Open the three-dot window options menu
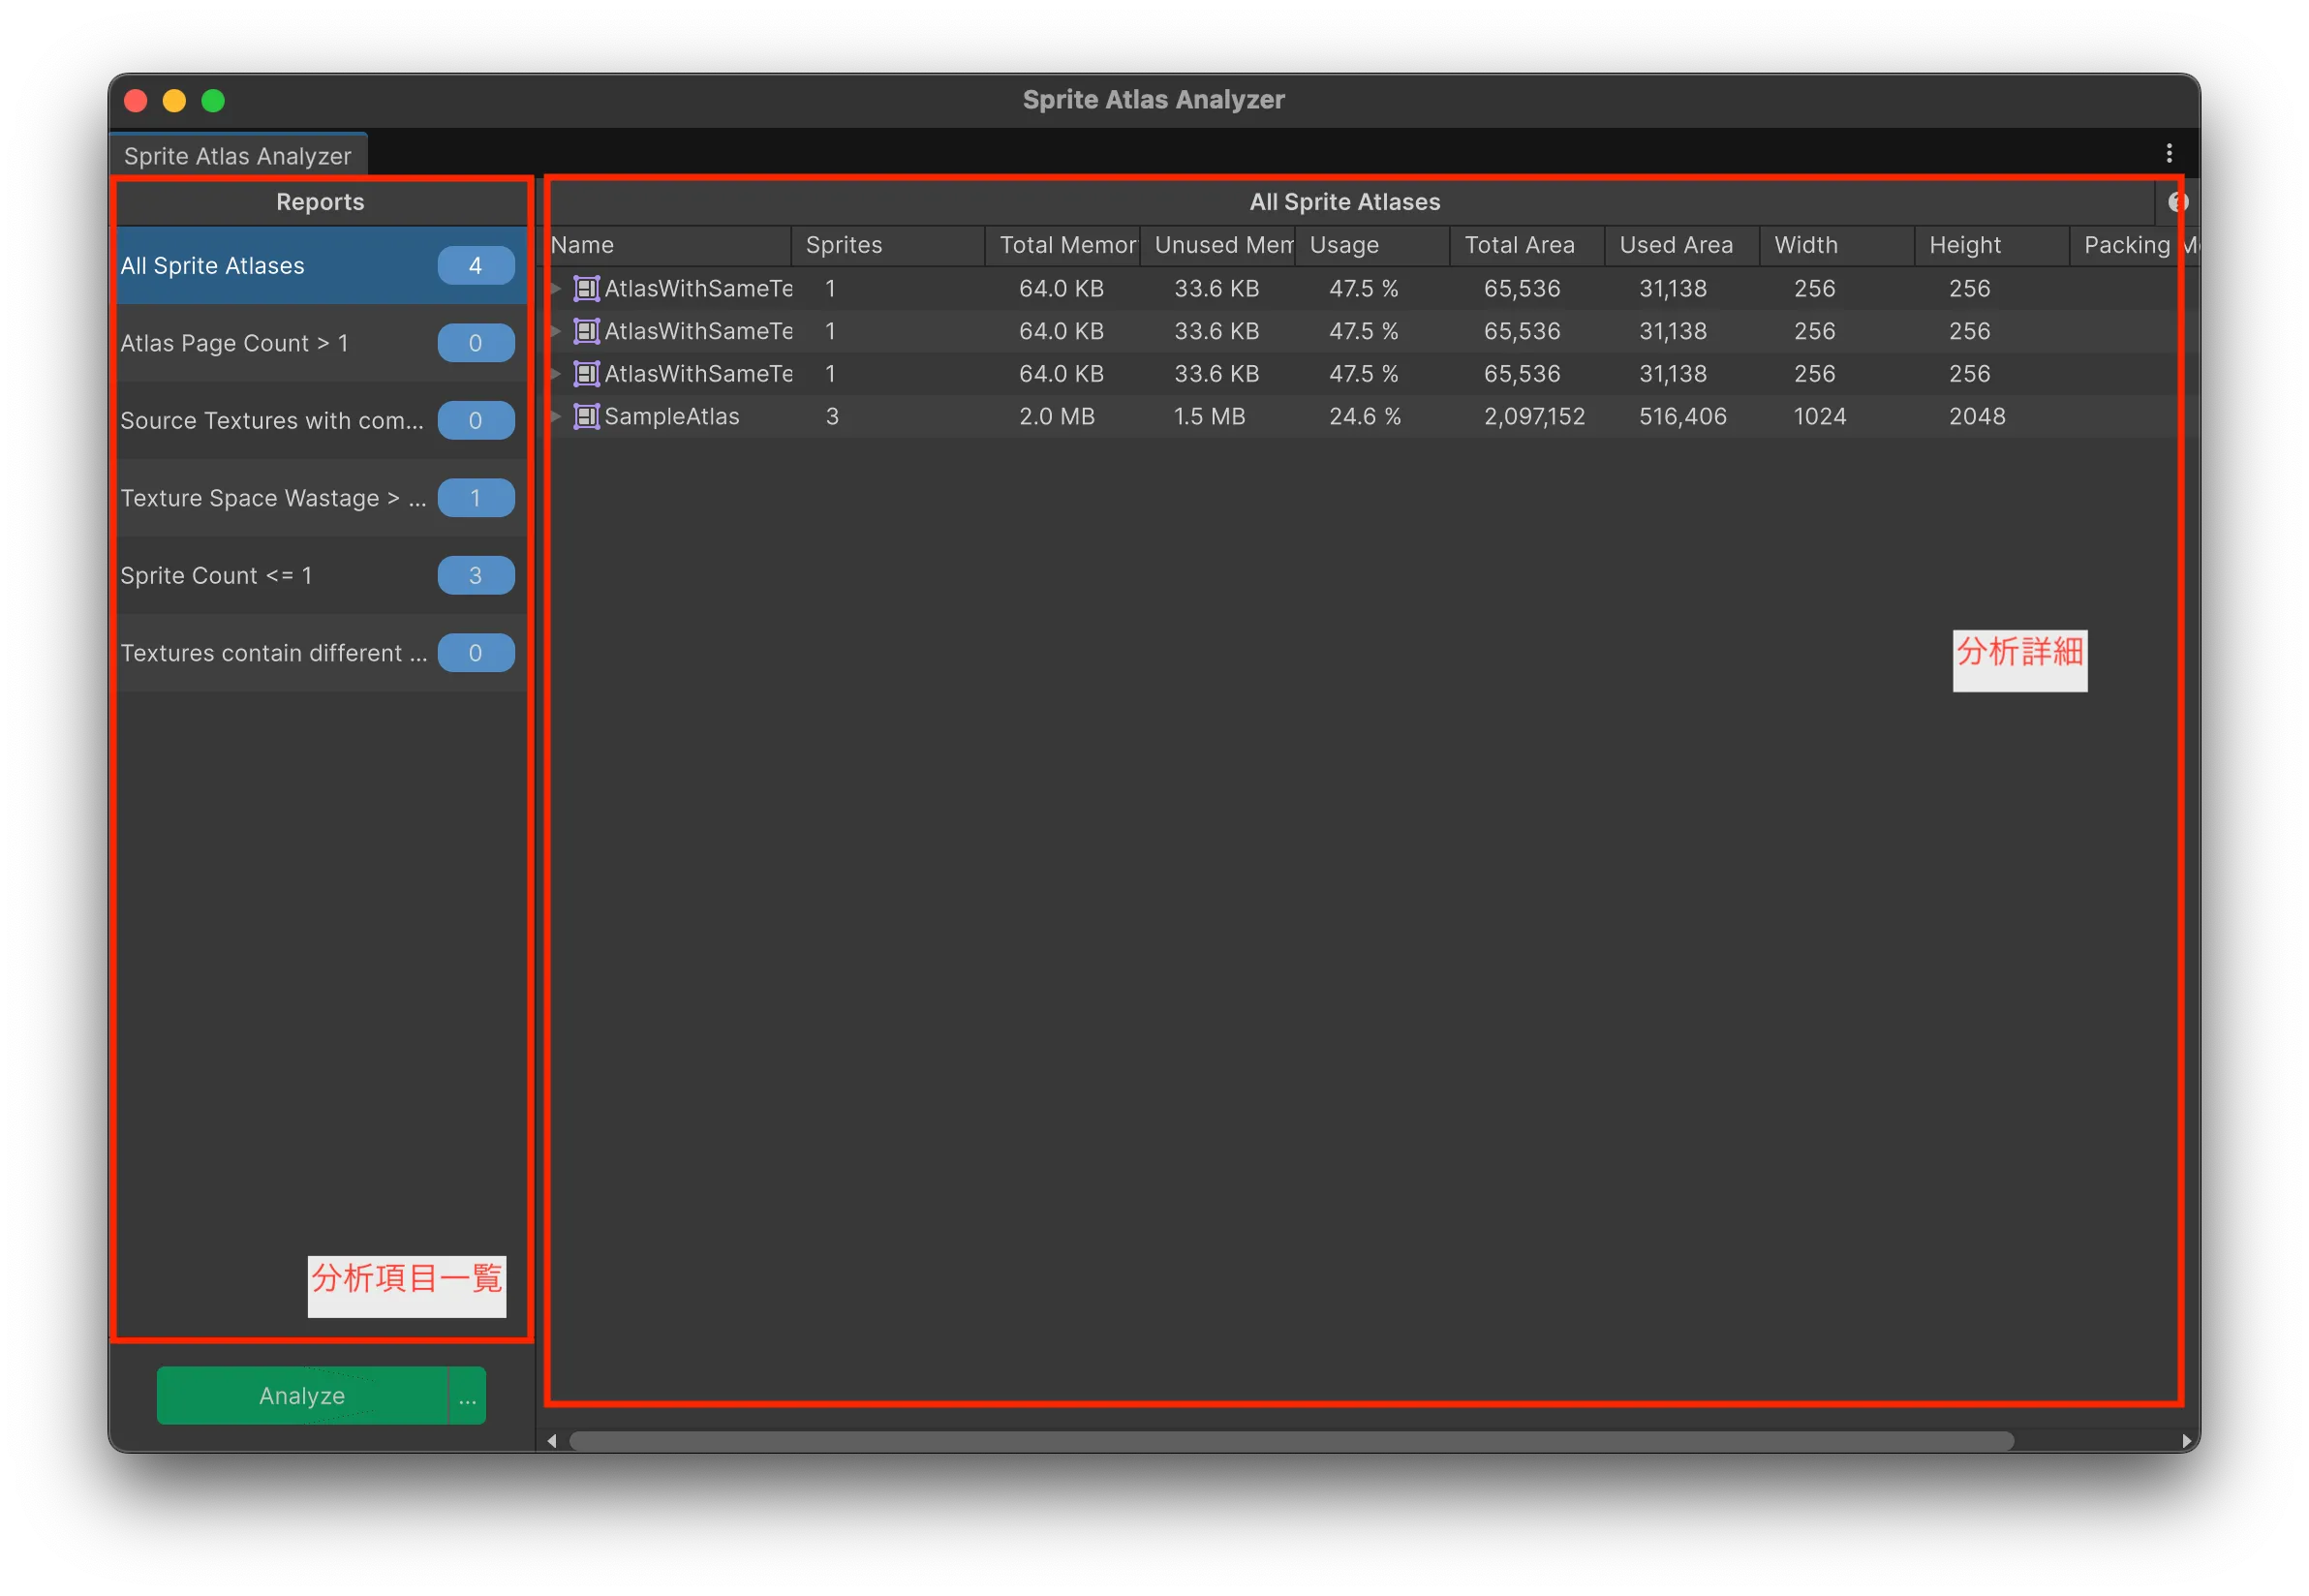The height and width of the screenshot is (1596, 2309). [2168, 153]
